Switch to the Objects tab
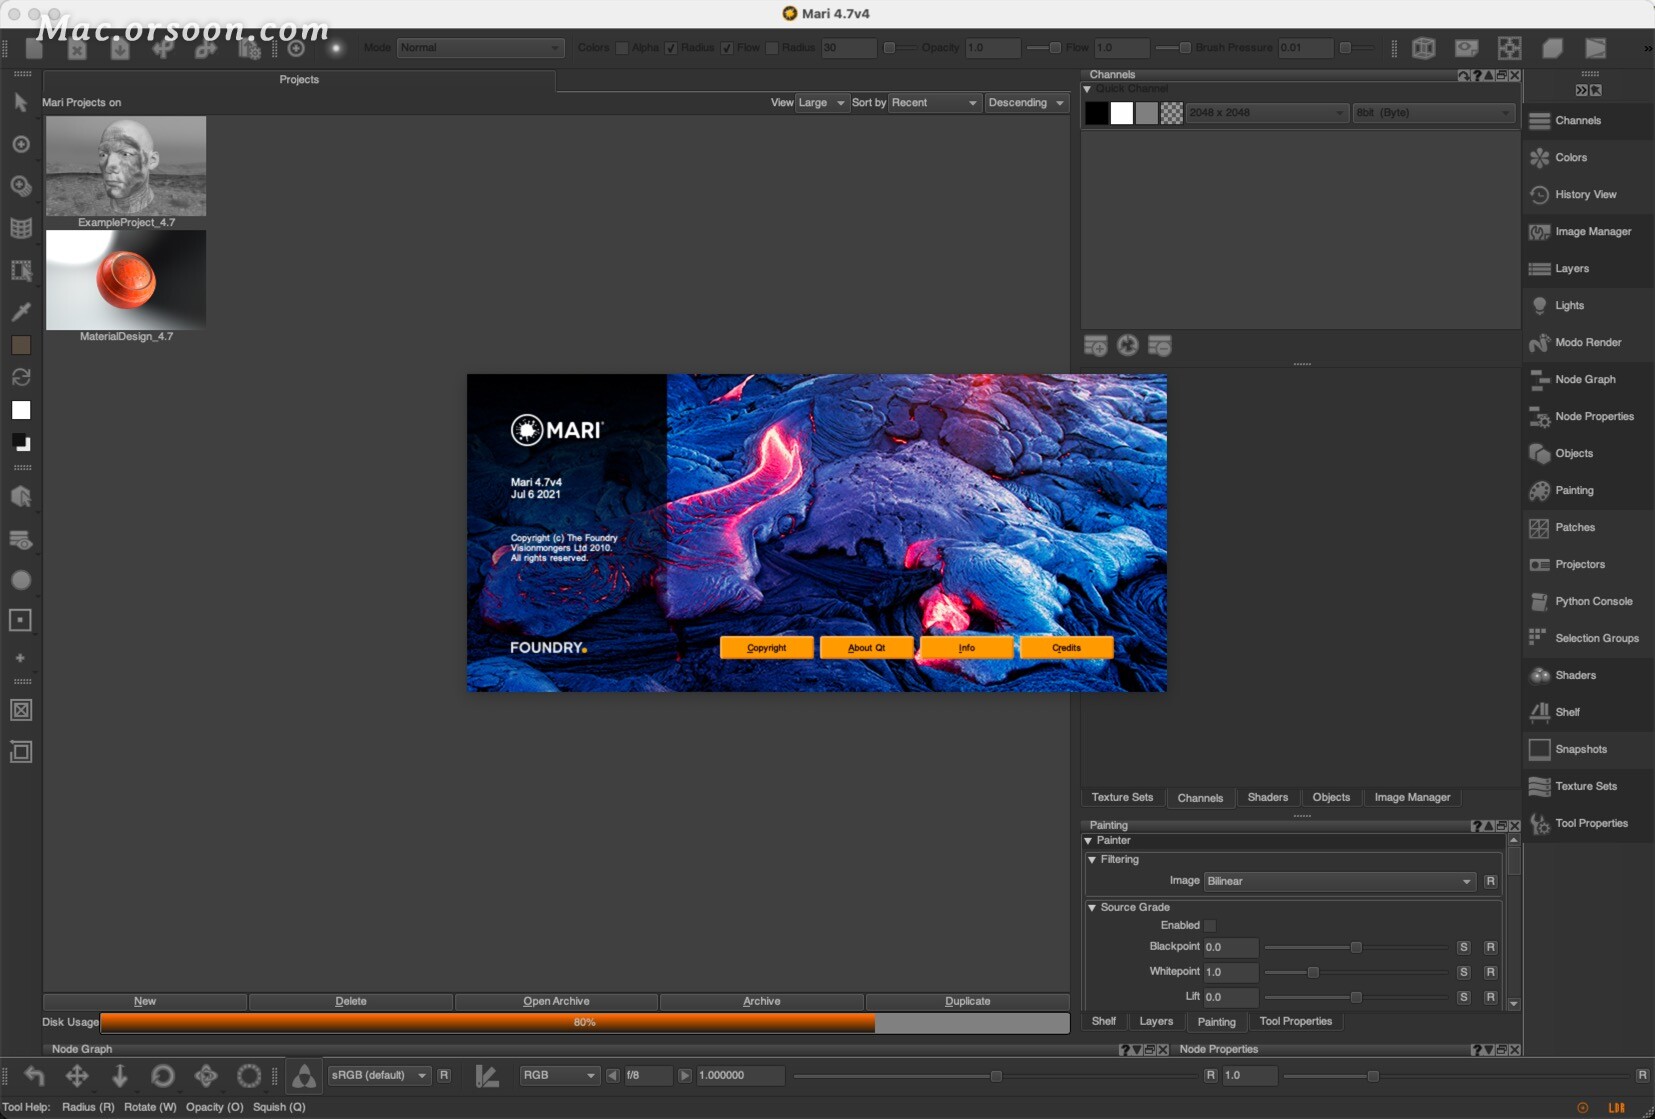 click(x=1331, y=798)
